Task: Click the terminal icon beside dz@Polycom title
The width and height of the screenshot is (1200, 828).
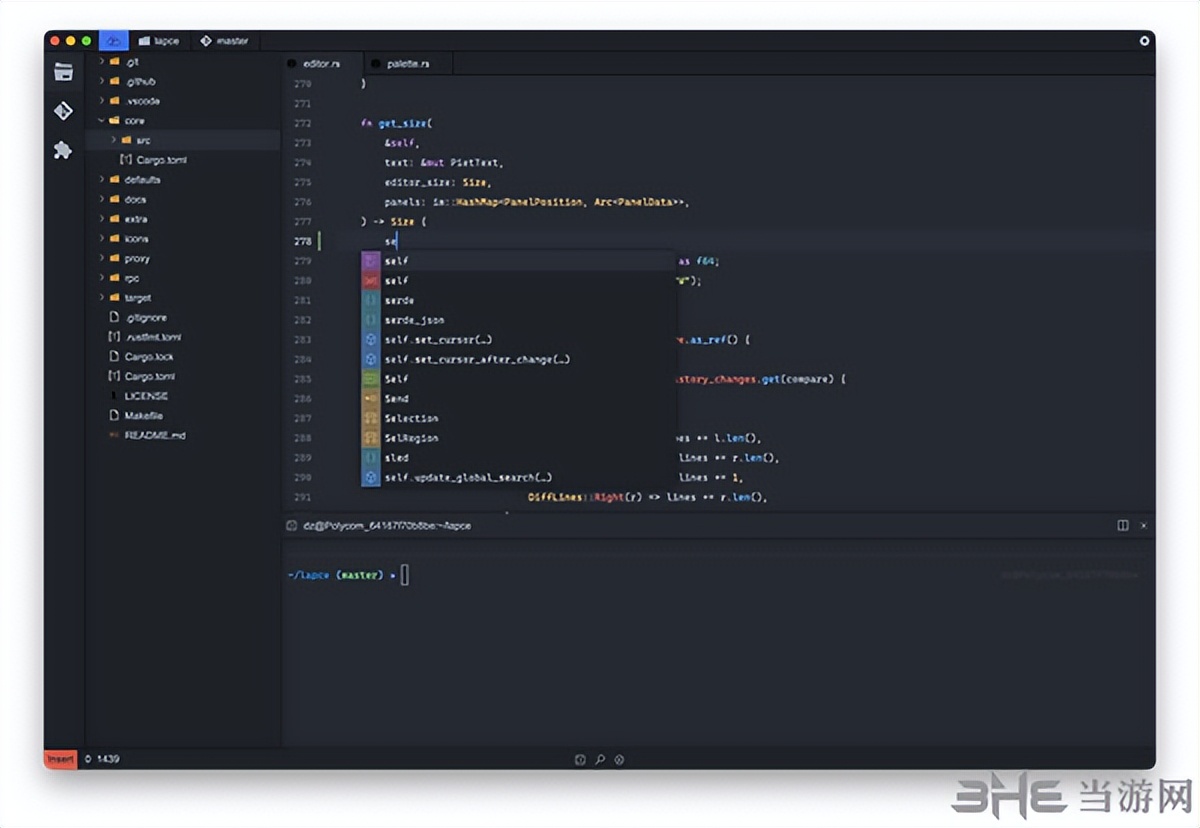Action: coord(291,525)
